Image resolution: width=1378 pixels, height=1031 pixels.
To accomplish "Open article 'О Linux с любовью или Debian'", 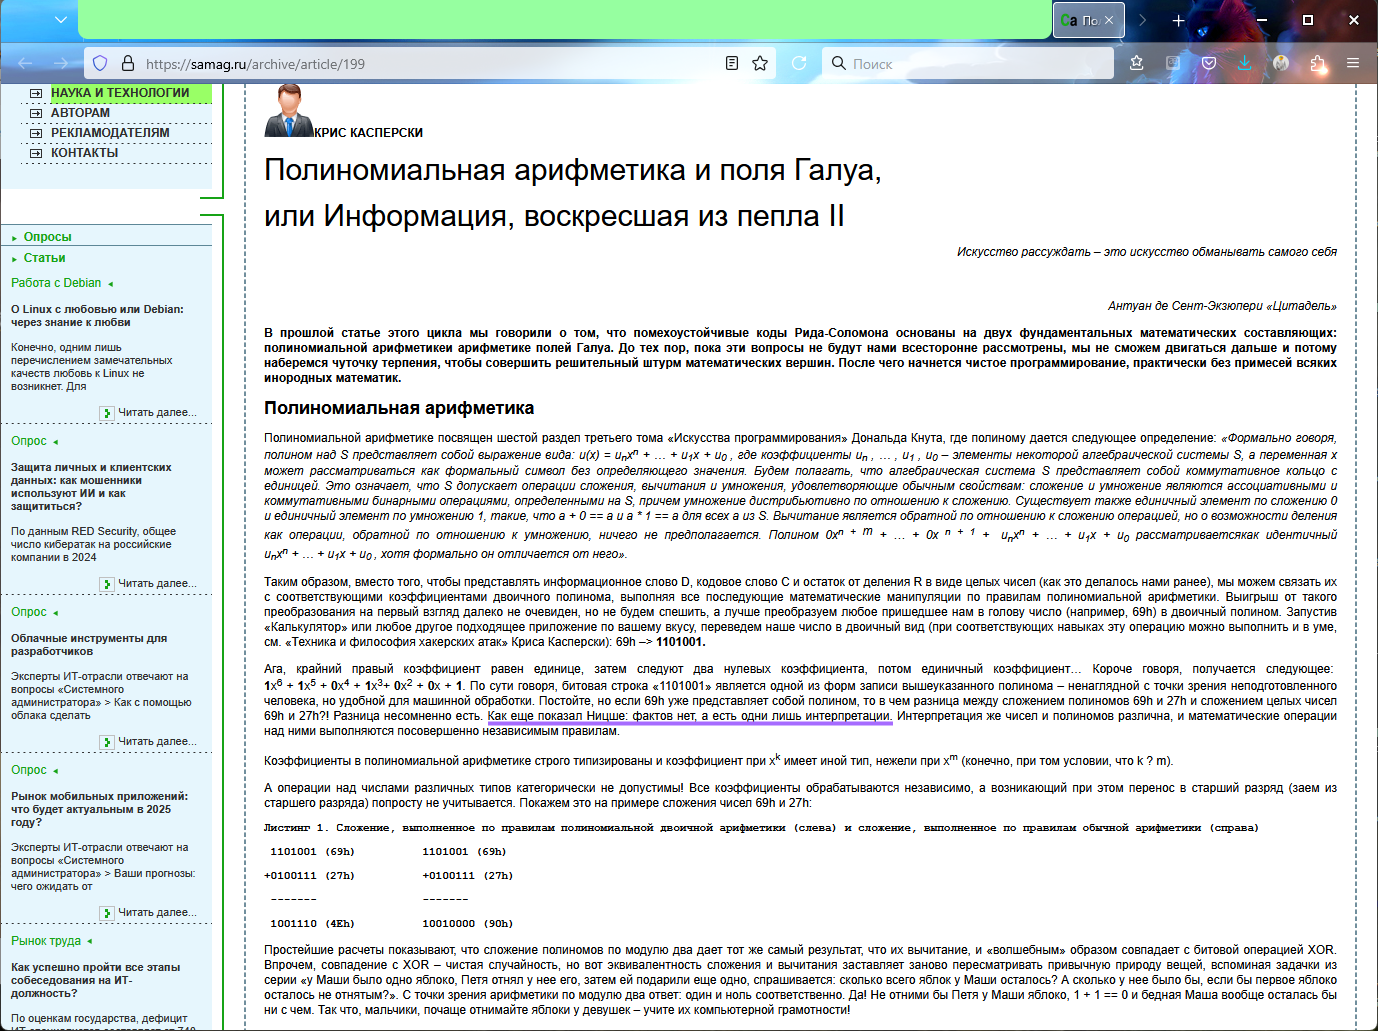I will pos(97,316).
